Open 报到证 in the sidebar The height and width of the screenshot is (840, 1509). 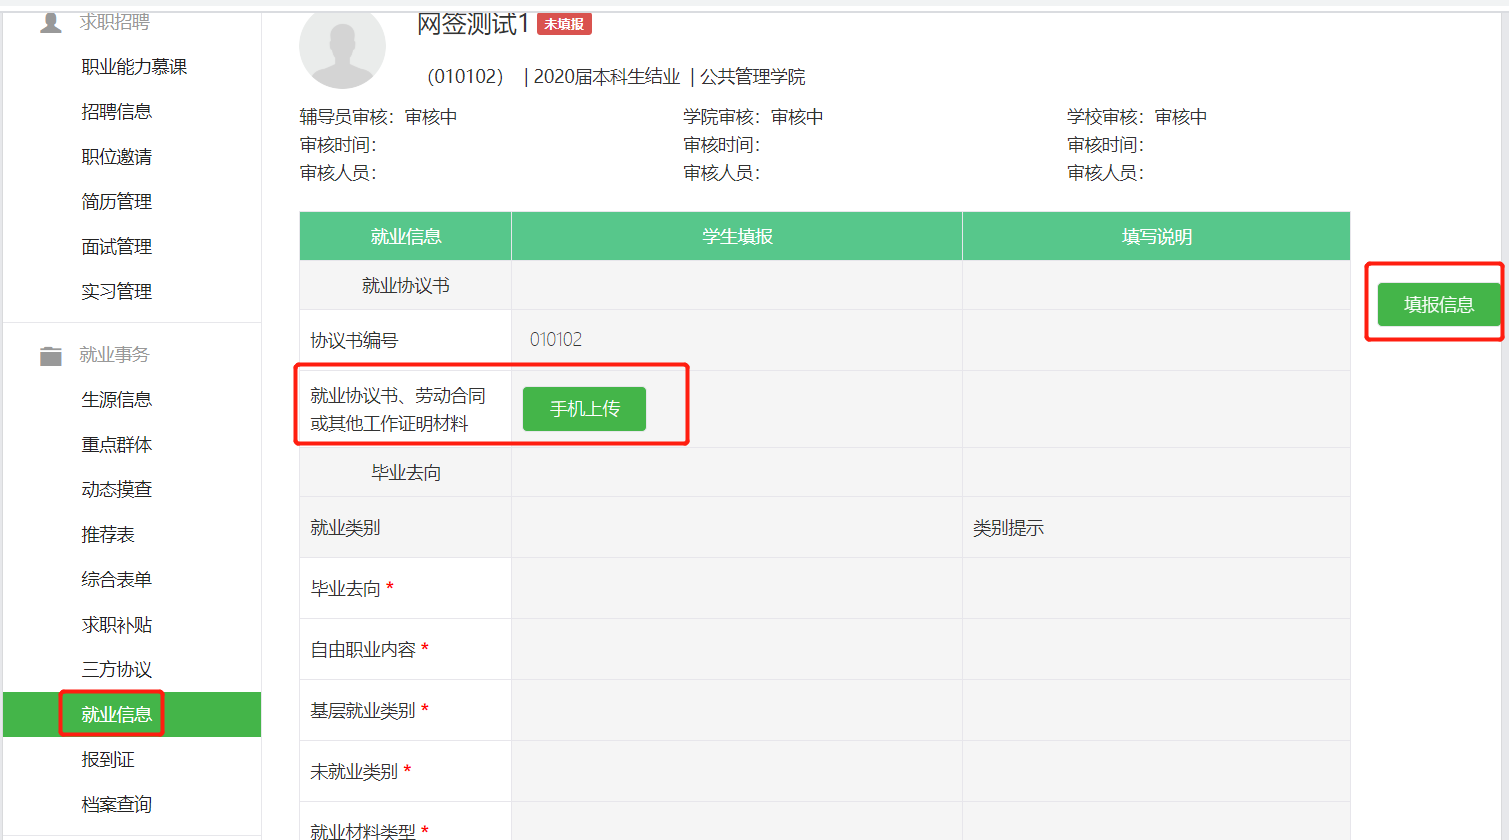tap(107, 760)
